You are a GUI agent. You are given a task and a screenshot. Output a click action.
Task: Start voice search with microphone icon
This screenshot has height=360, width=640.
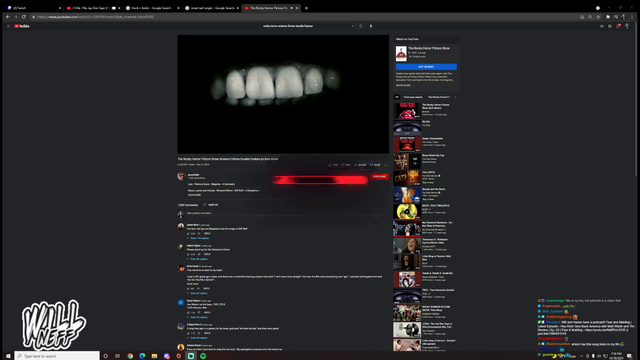tap(371, 26)
